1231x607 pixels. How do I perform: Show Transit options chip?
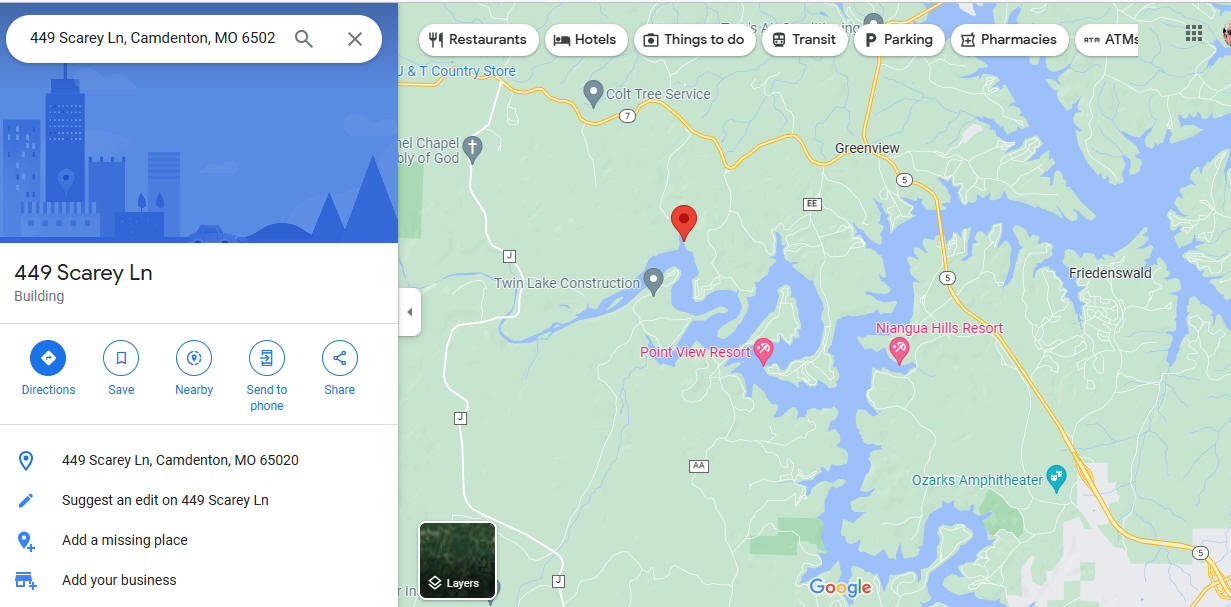(805, 40)
